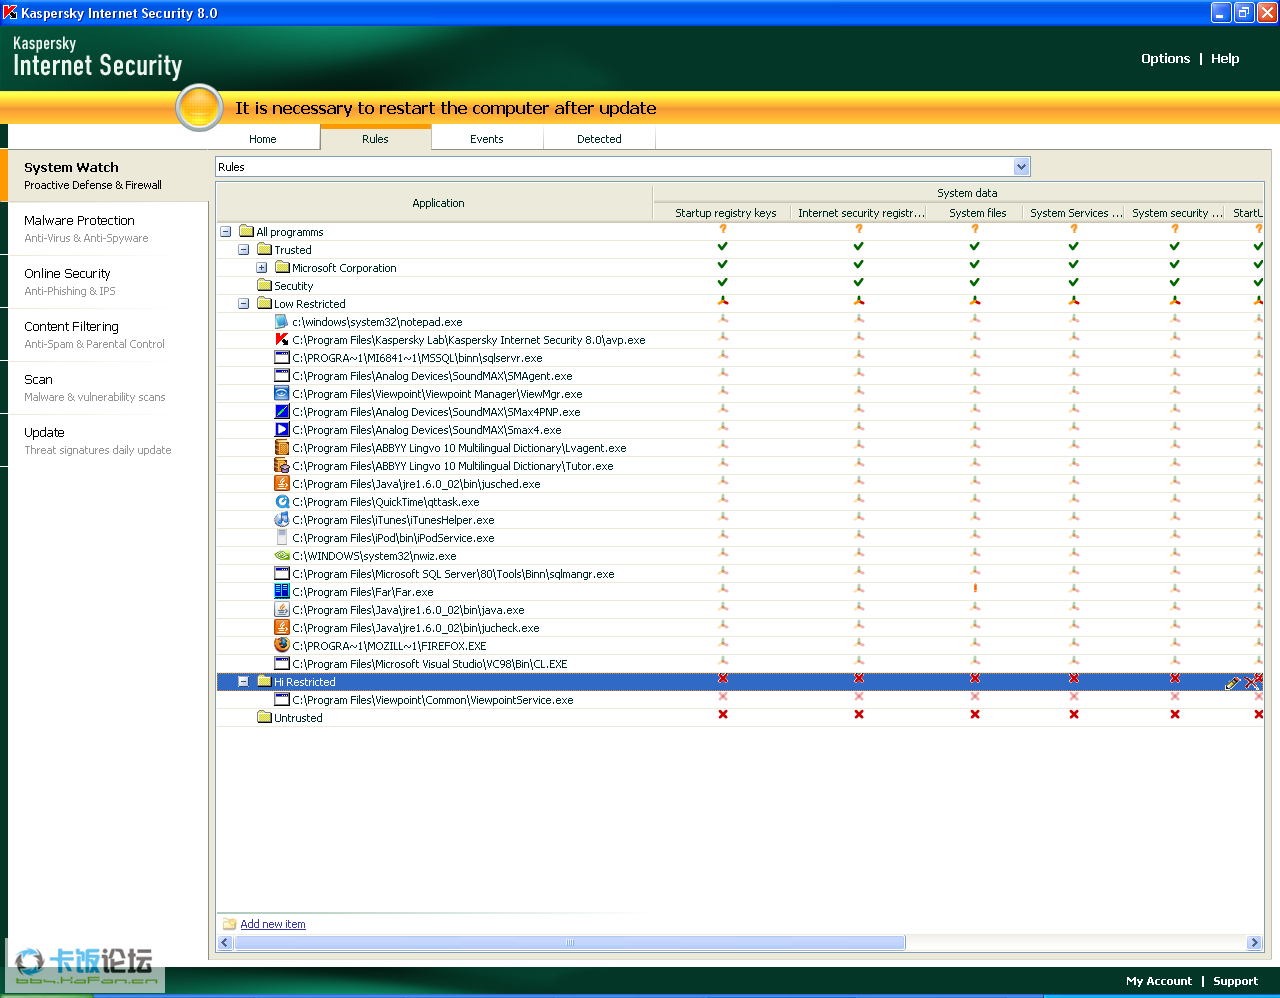Toggle Untrusted System files red cross
1280x998 pixels.
[975, 714]
